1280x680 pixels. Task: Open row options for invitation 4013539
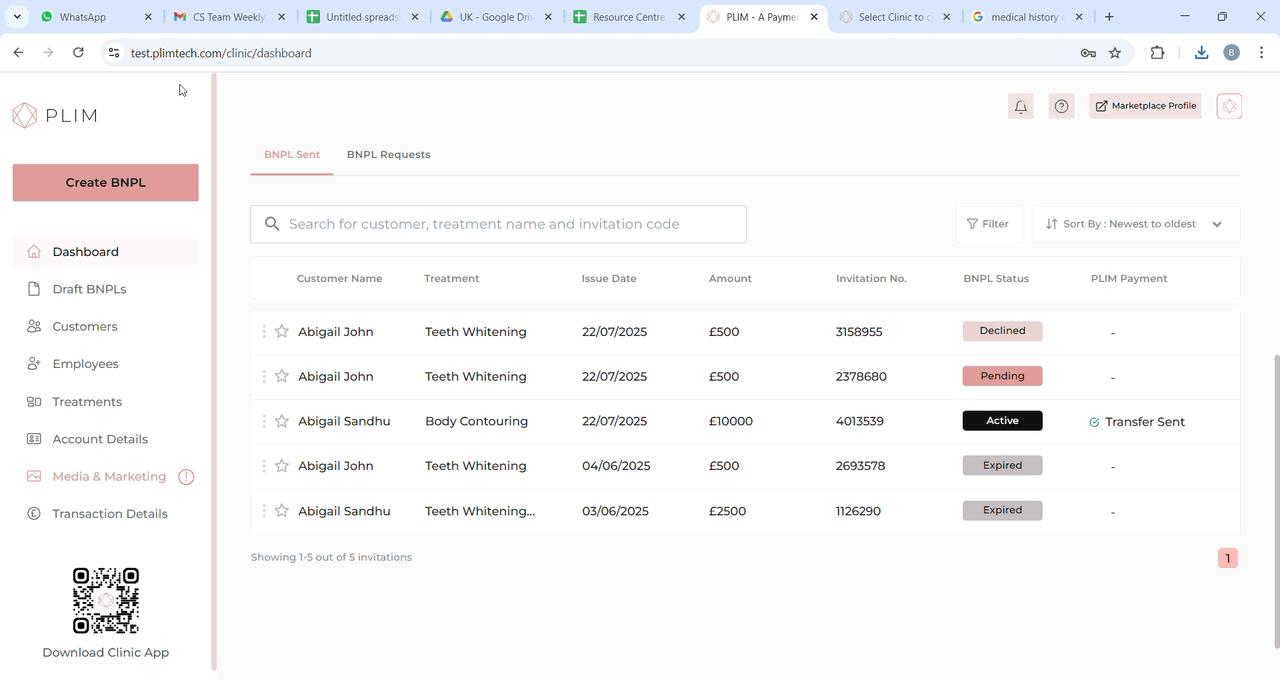tap(264, 421)
